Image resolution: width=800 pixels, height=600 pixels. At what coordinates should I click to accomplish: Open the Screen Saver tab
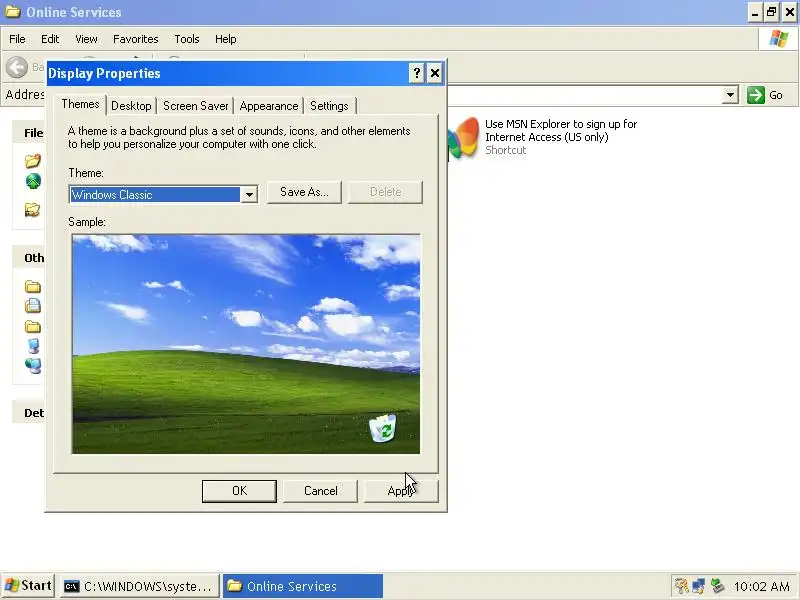pos(195,106)
